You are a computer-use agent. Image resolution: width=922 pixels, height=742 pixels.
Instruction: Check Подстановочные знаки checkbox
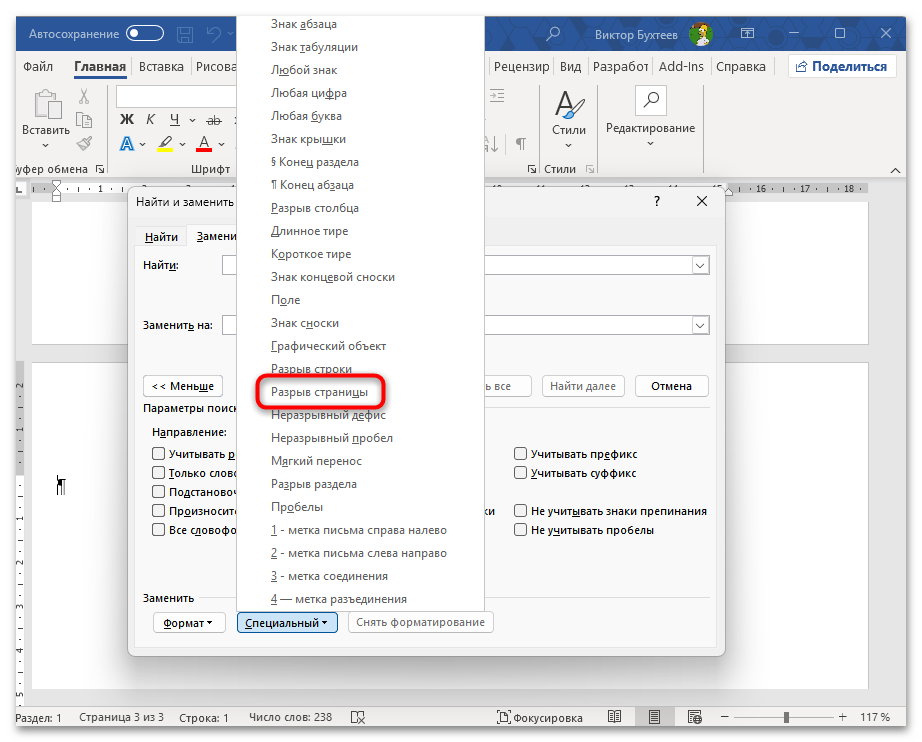pyautogui.click(x=158, y=492)
